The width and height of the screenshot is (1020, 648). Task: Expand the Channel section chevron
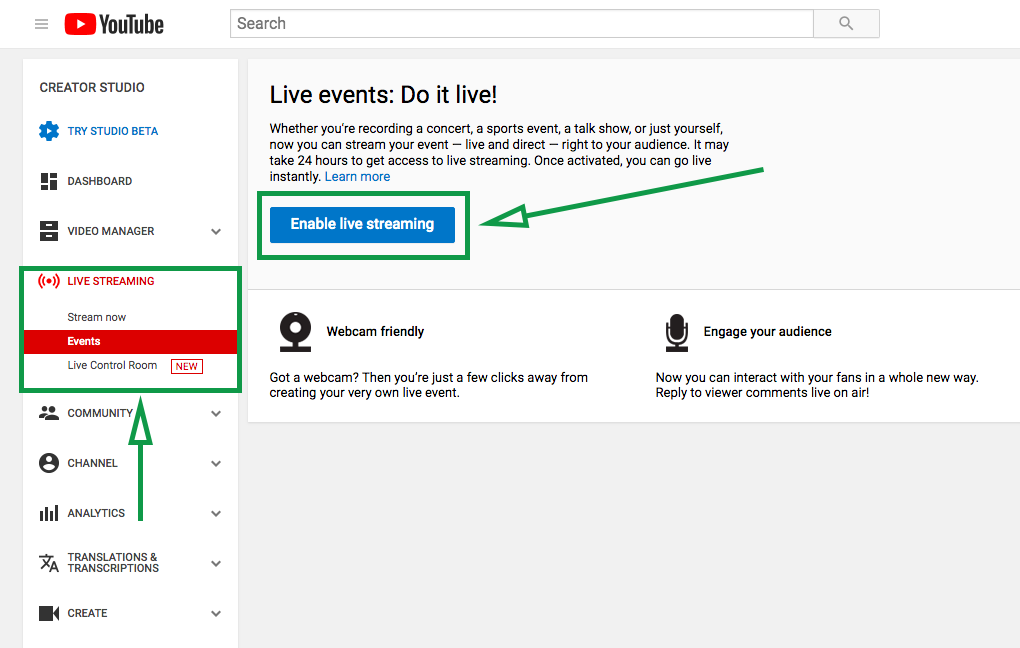(x=216, y=464)
